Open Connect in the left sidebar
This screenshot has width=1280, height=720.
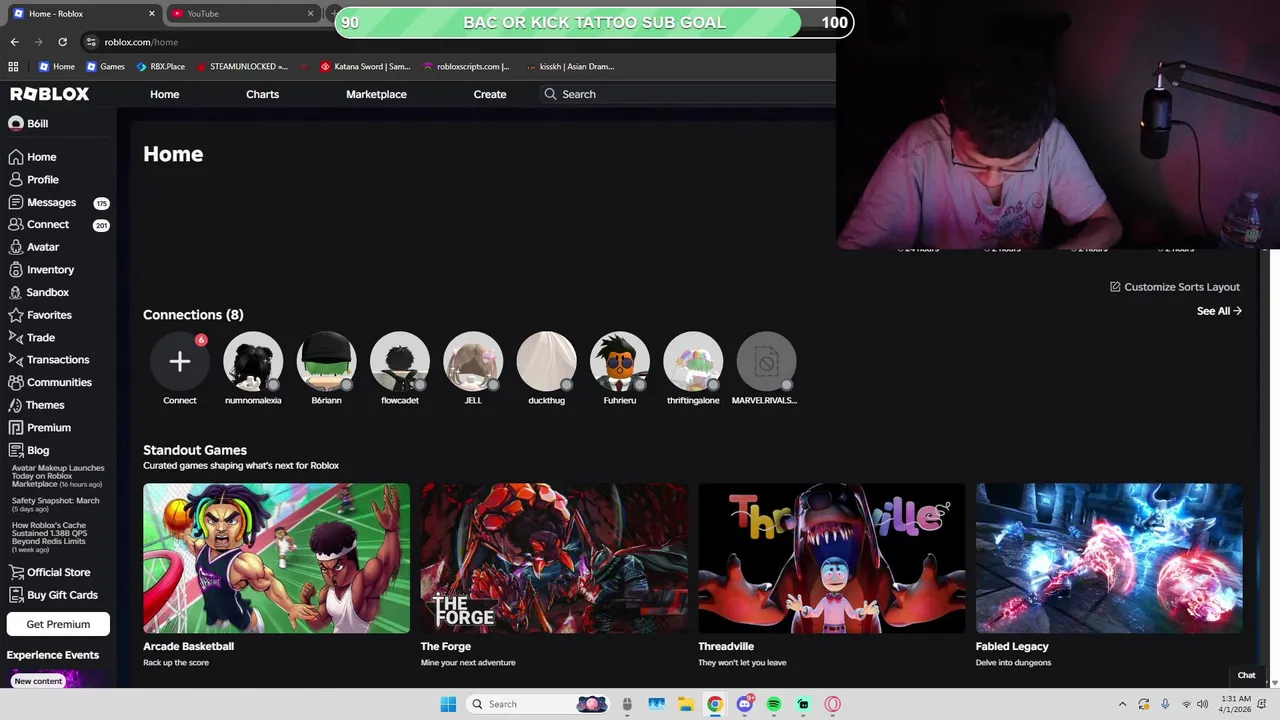(x=38, y=225)
